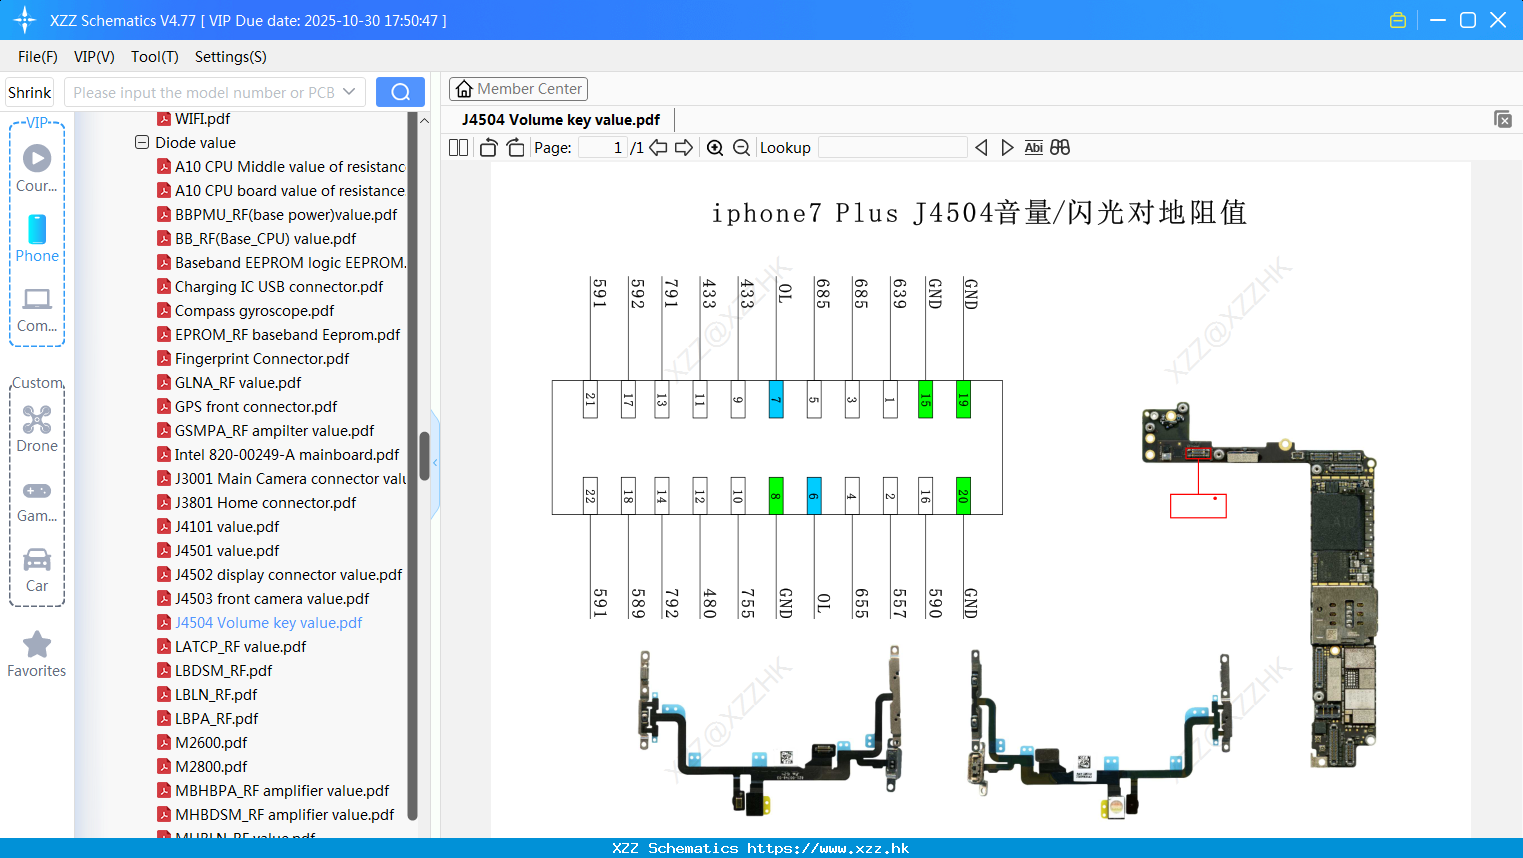
Task: Open J4502 display connector value.pdf
Action: coord(280,575)
